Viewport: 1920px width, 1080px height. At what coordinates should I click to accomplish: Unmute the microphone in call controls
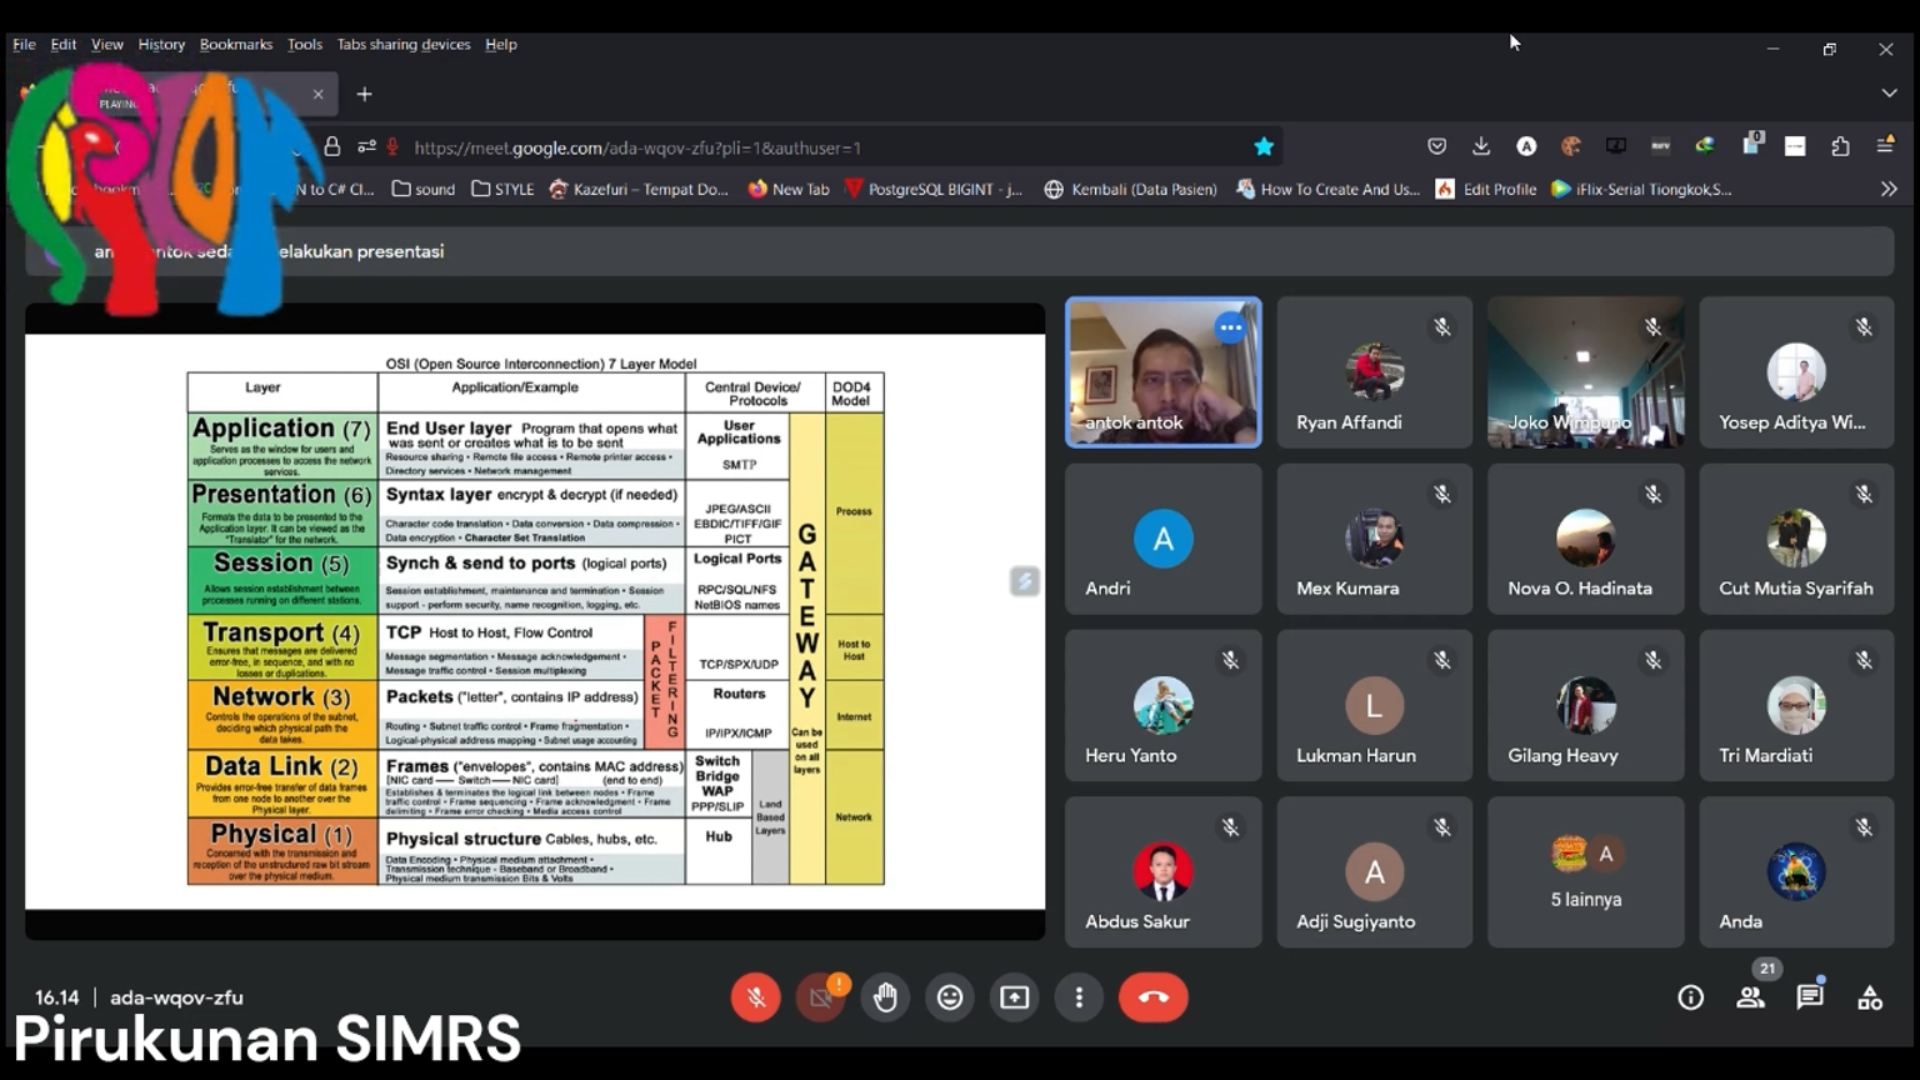755,997
